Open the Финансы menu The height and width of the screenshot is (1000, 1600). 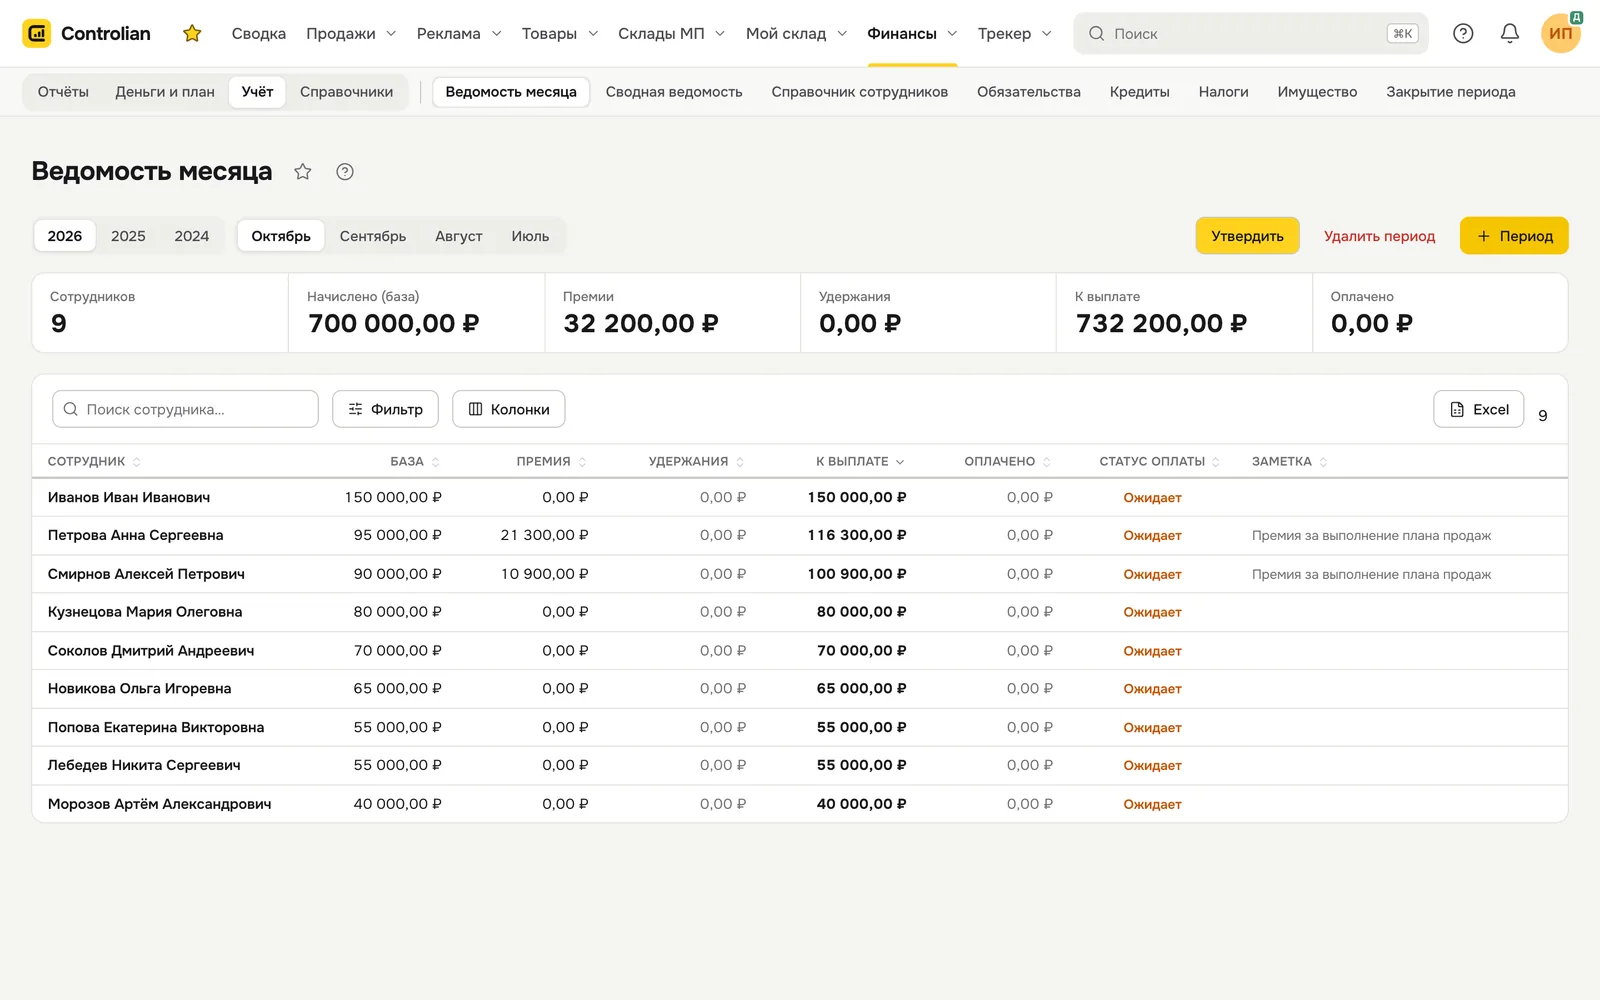coord(912,33)
